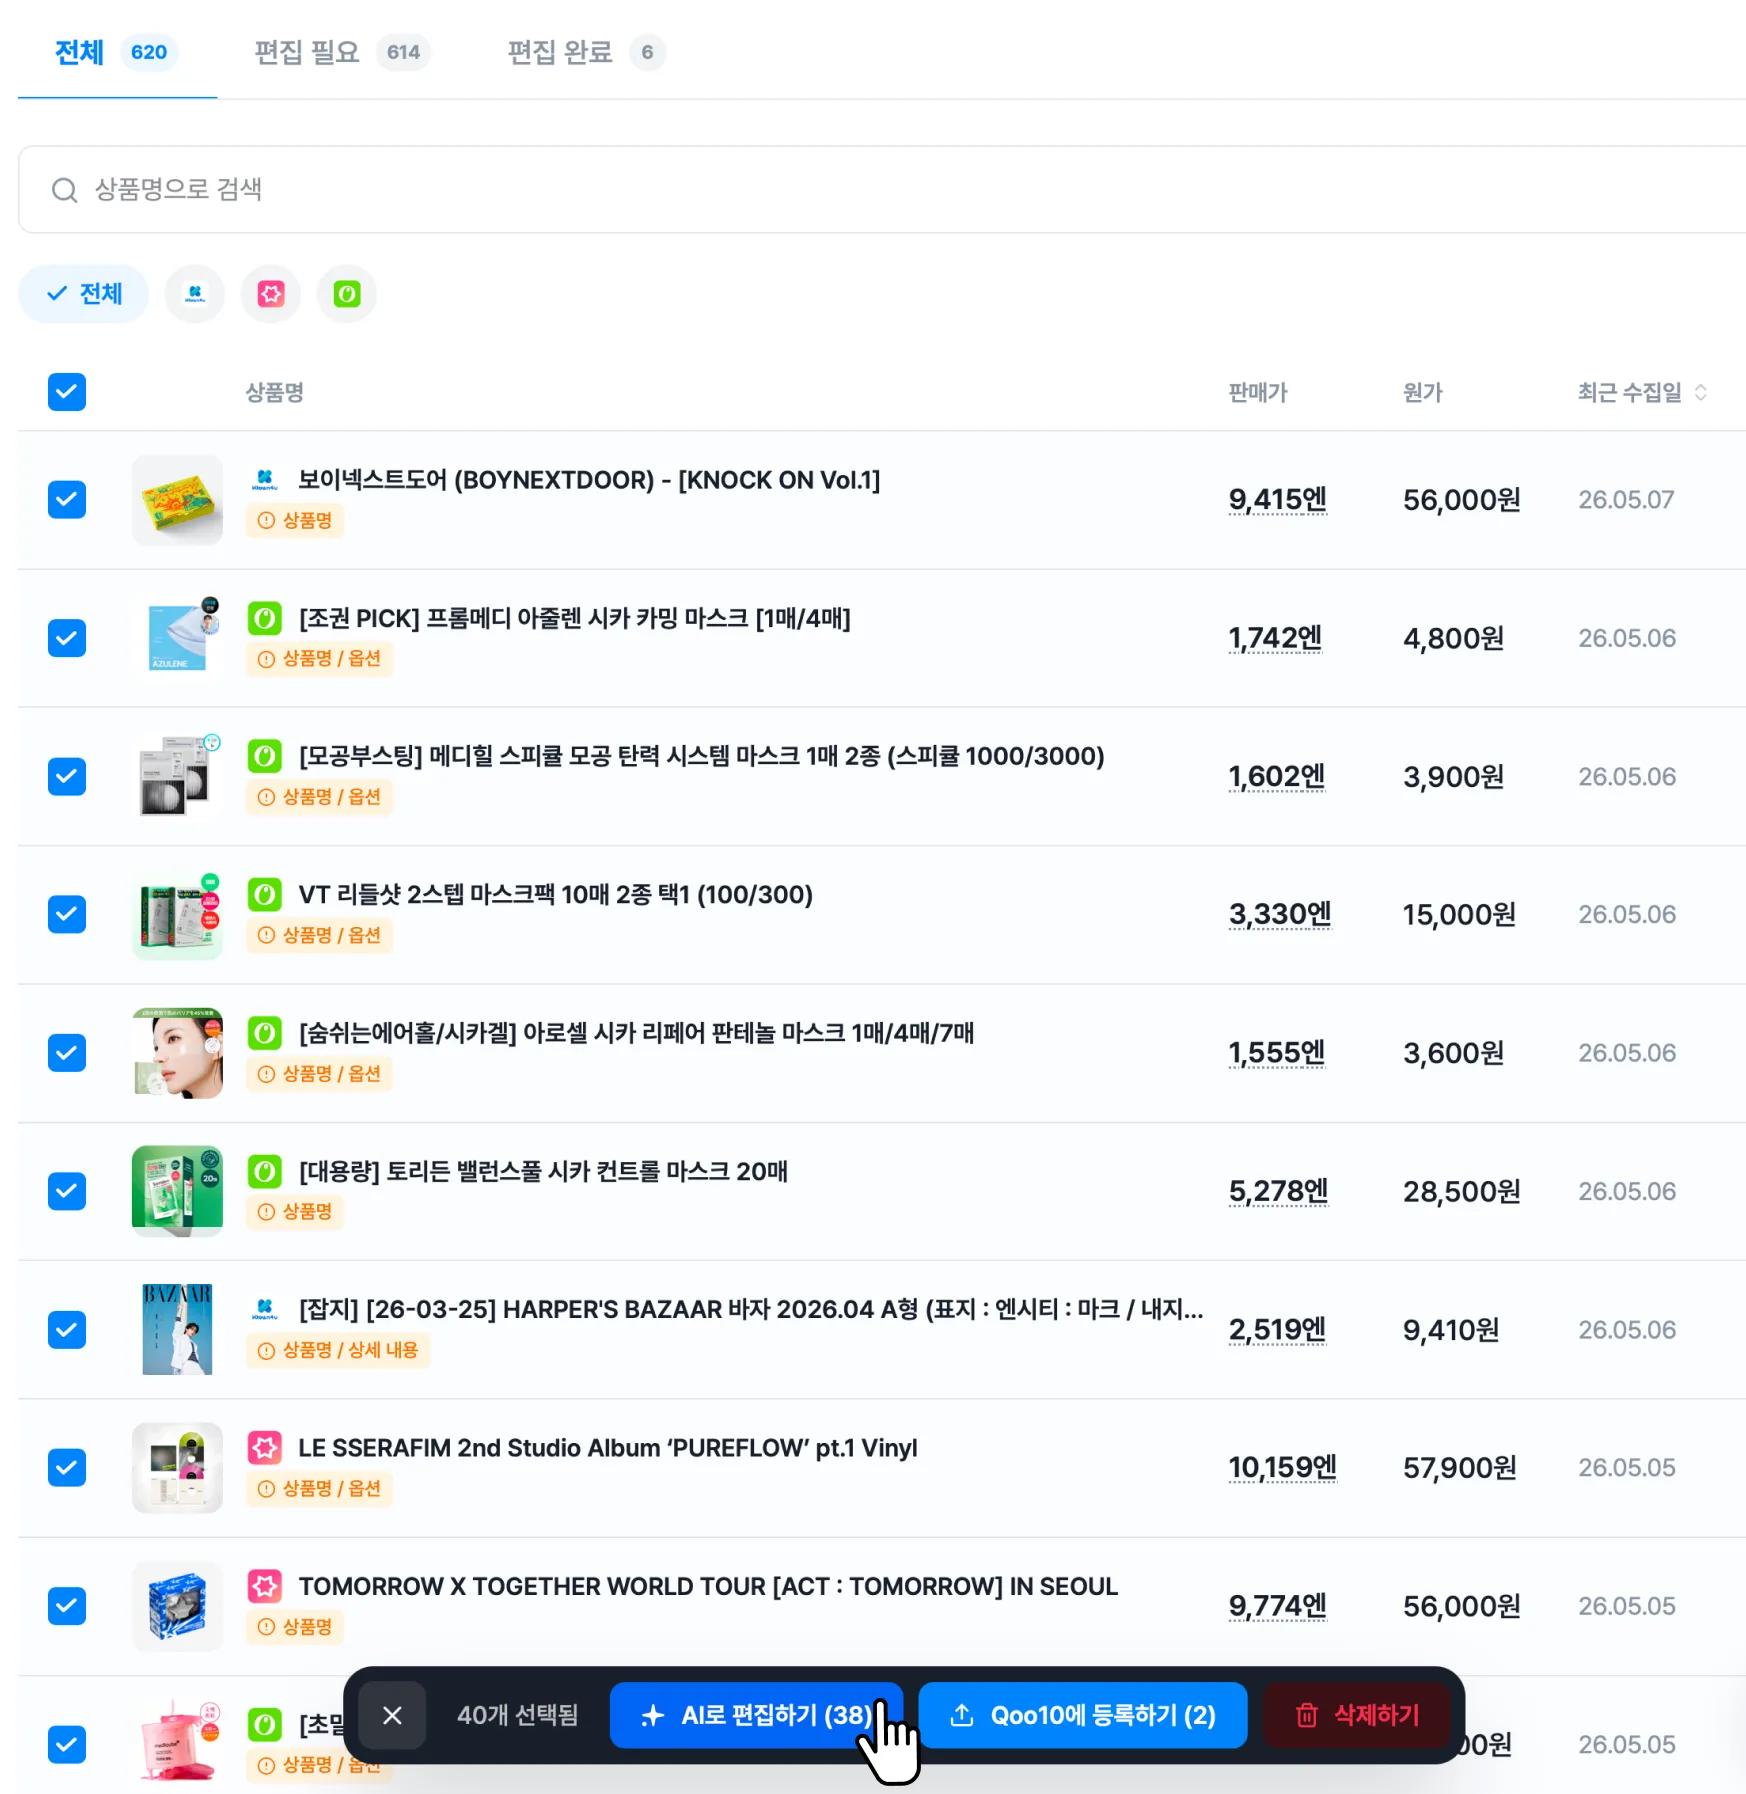Open product LE SSERAFIM 2nd Studio Album PUREFLOW
Viewport: 1746px width, 1794px height.
[x=607, y=1448]
